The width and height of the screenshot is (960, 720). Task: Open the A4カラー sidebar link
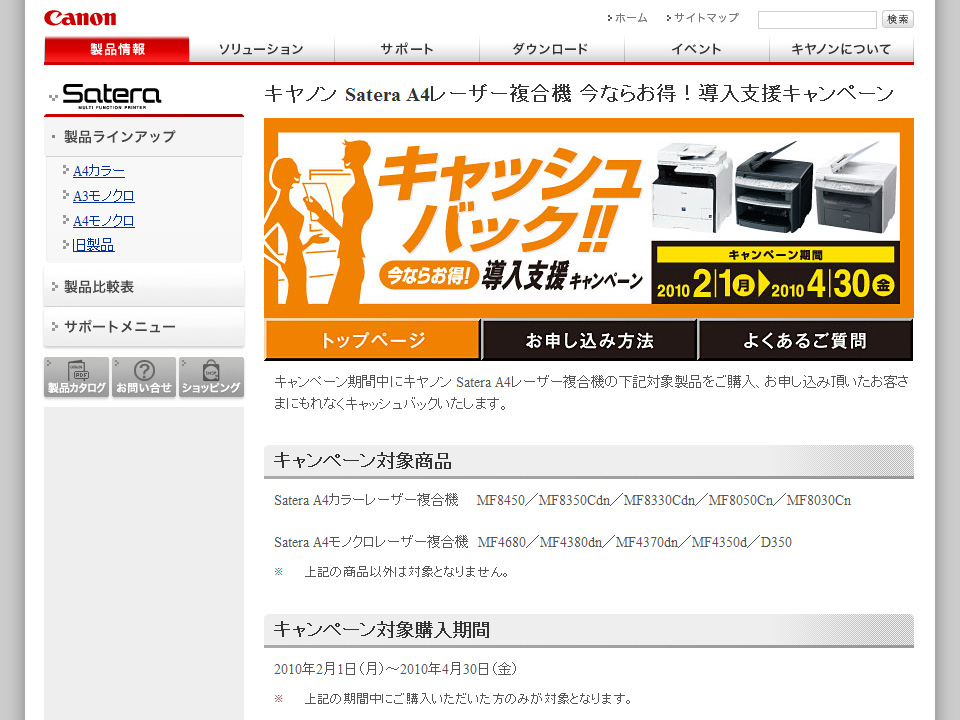[99, 171]
